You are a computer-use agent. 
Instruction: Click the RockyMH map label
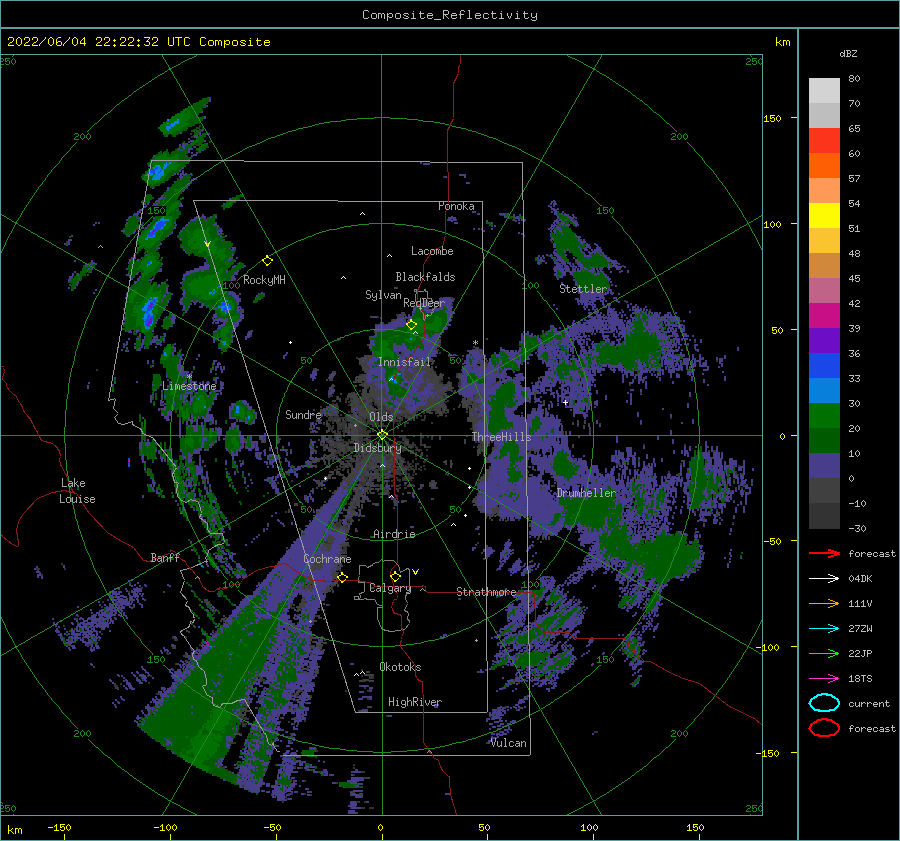[x=264, y=280]
